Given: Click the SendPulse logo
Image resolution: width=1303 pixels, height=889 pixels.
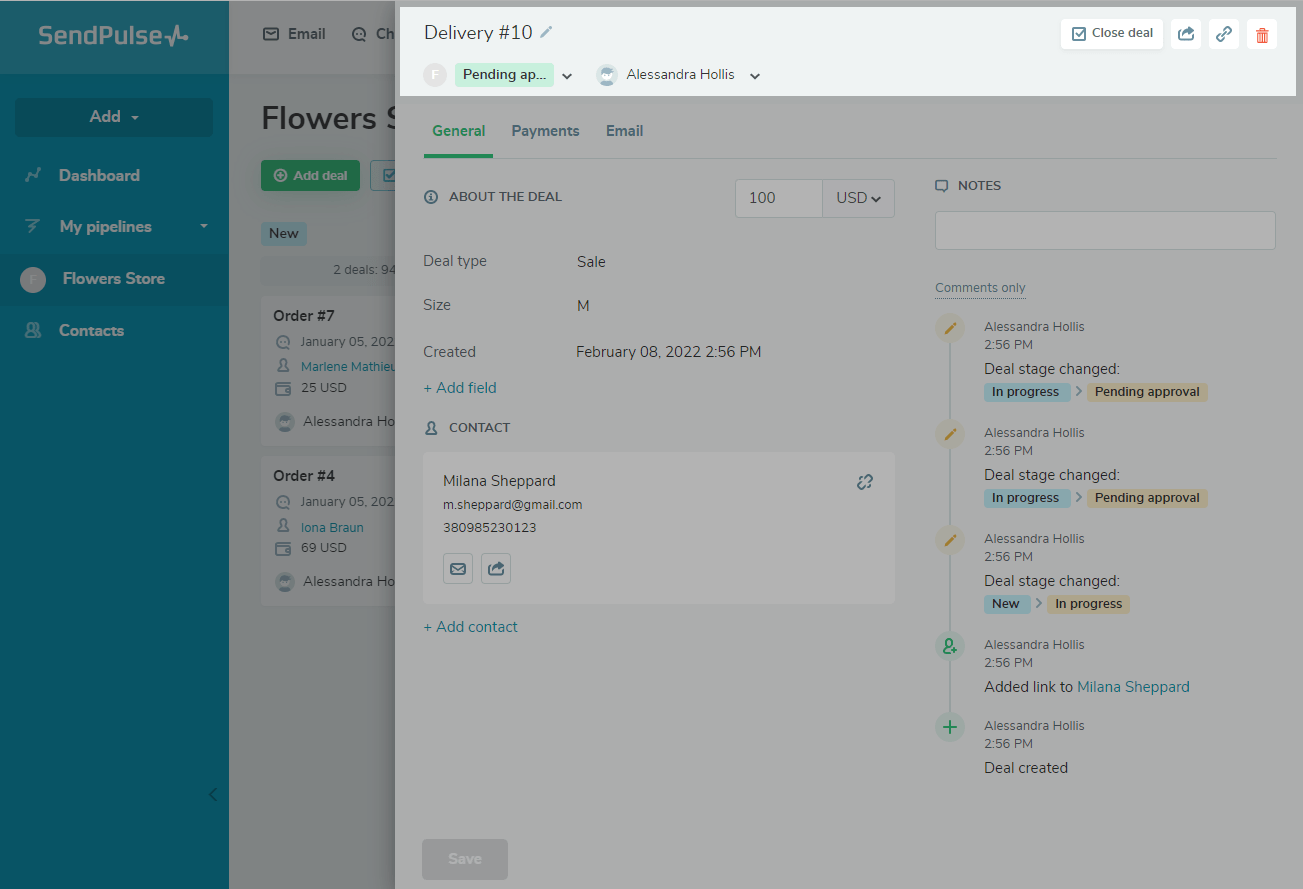Looking at the screenshot, I should [x=113, y=36].
